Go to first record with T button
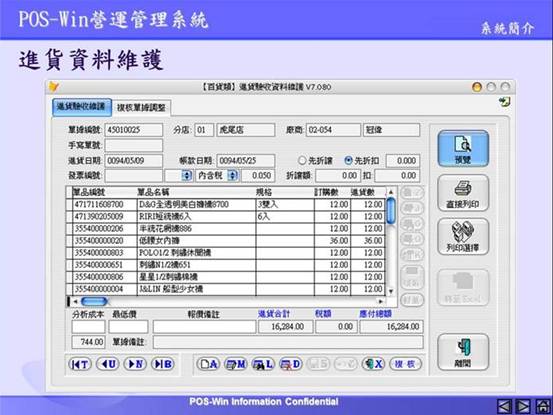Viewport: 553px width, 415px height. pos(80,364)
